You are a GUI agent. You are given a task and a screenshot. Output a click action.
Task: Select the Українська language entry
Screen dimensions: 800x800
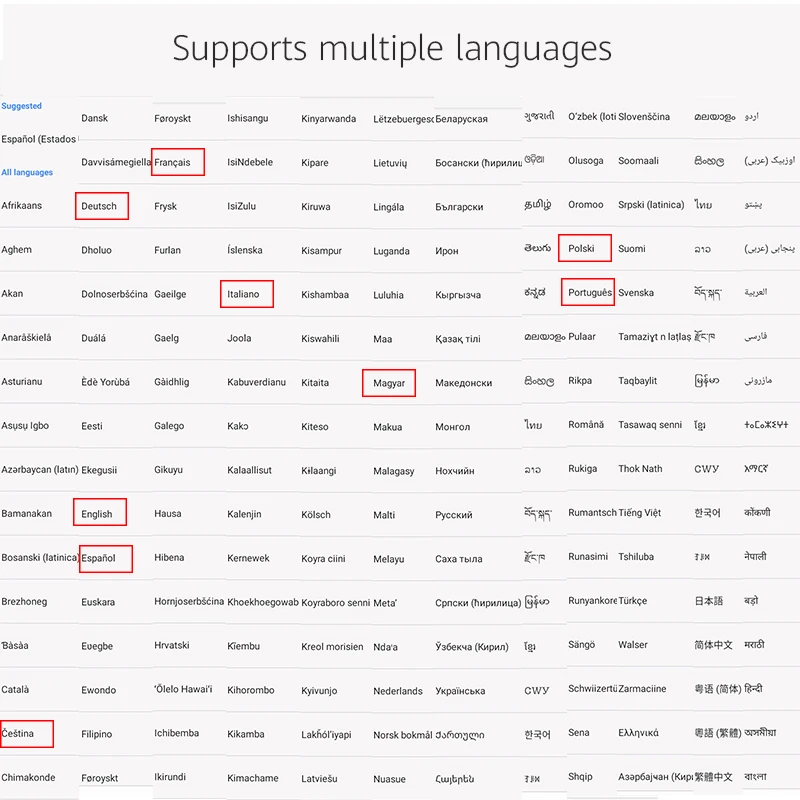(460, 691)
